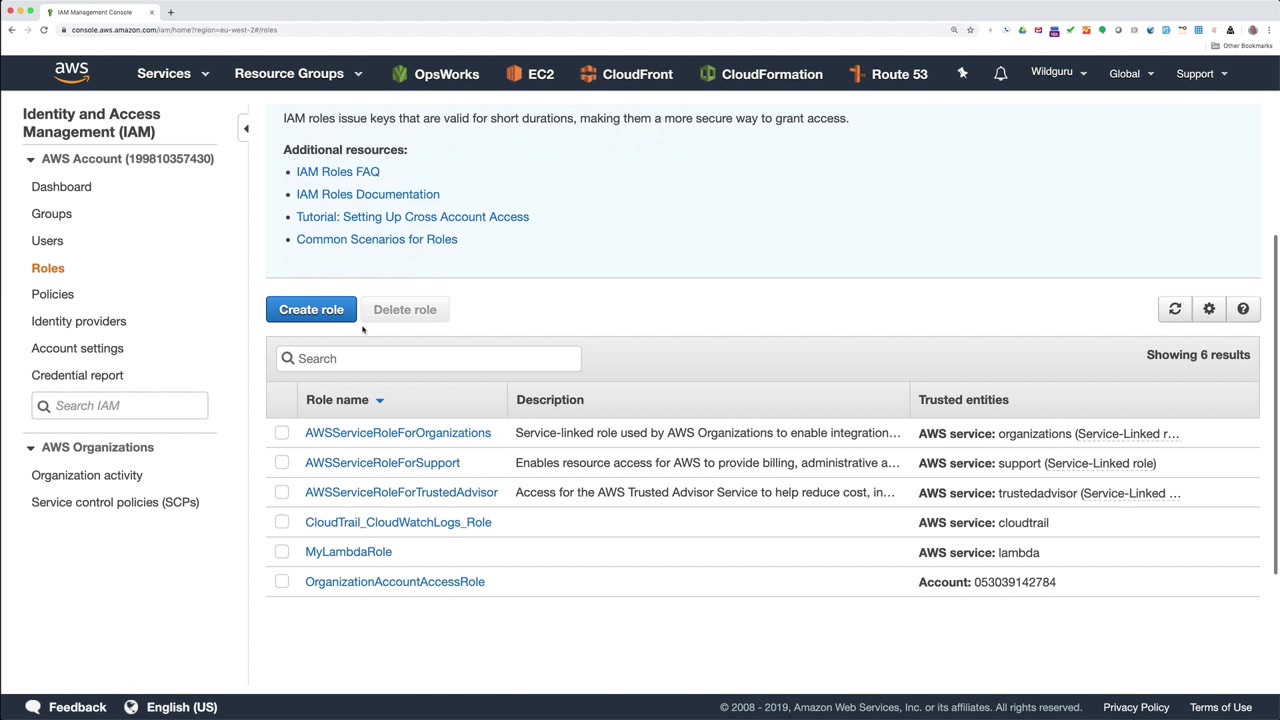Collapse the IAM sidebar panel arrow
Viewport: 1280px width, 720px height.
tap(246, 128)
